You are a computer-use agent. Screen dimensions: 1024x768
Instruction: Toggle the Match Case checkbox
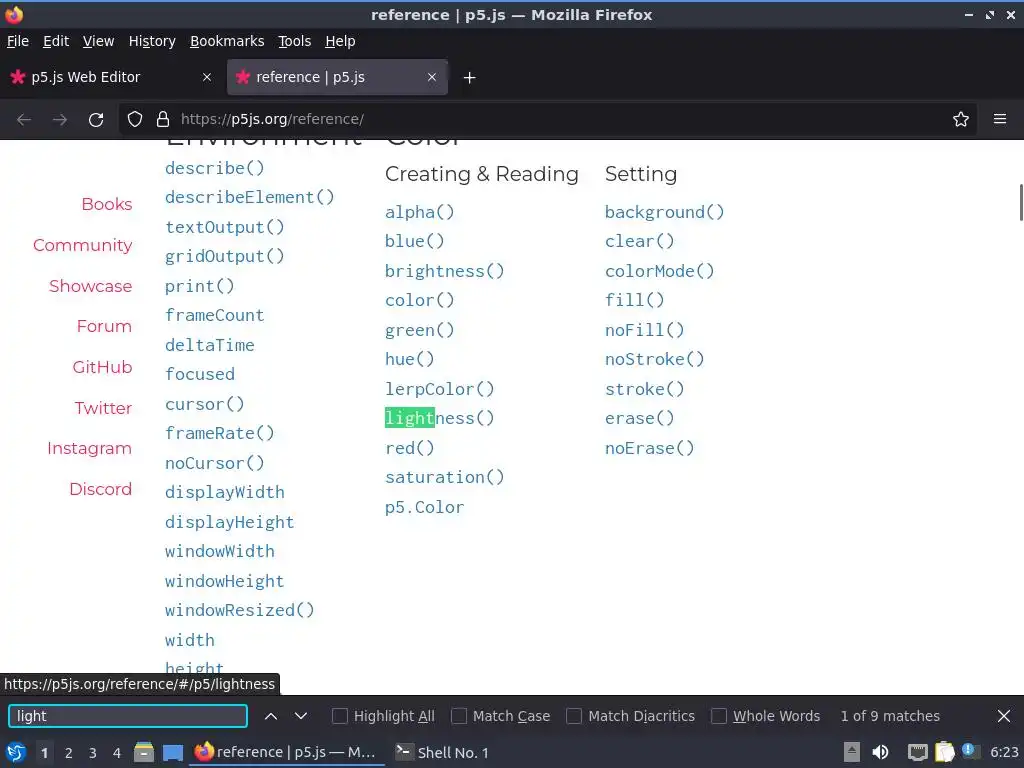(x=459, y=716)
